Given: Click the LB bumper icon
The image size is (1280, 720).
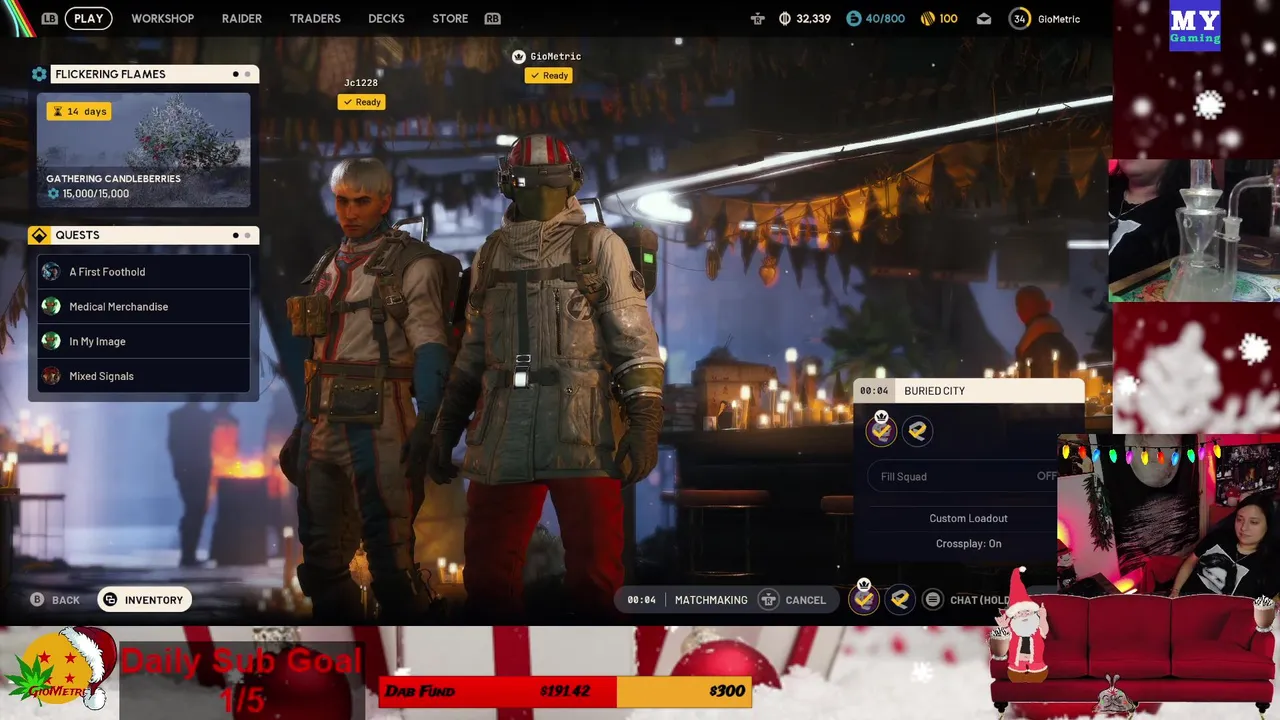Looking at the screenshot, I should (x=50, y=18).
